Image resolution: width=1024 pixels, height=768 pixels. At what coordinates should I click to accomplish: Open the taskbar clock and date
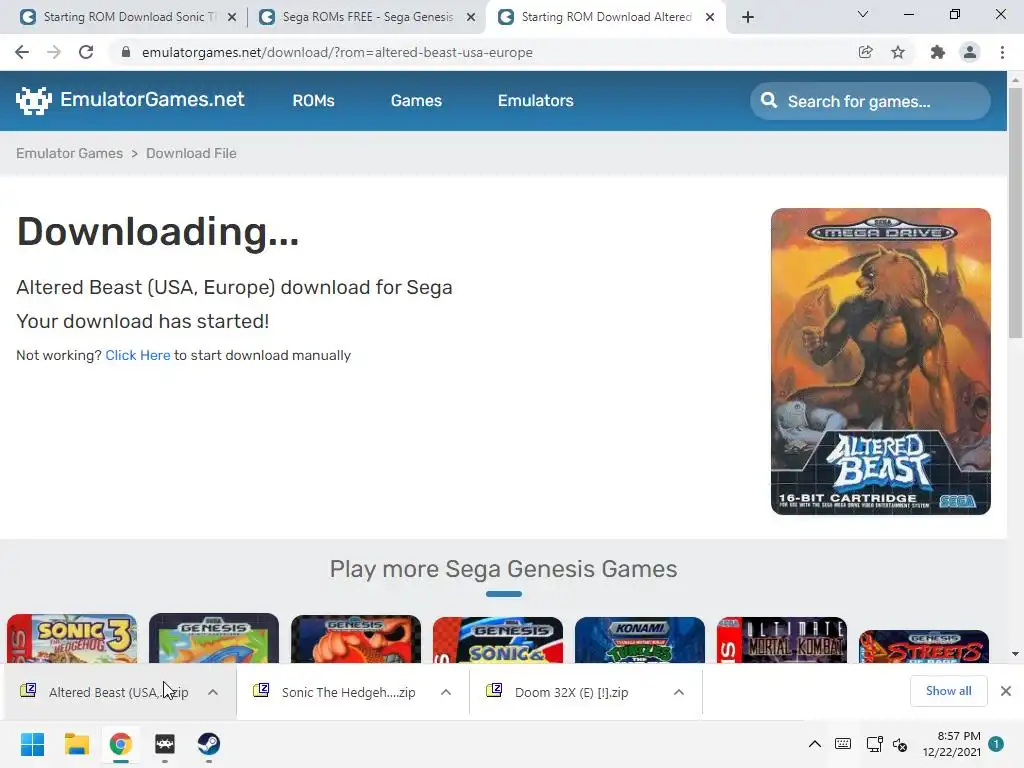[951, 744]
